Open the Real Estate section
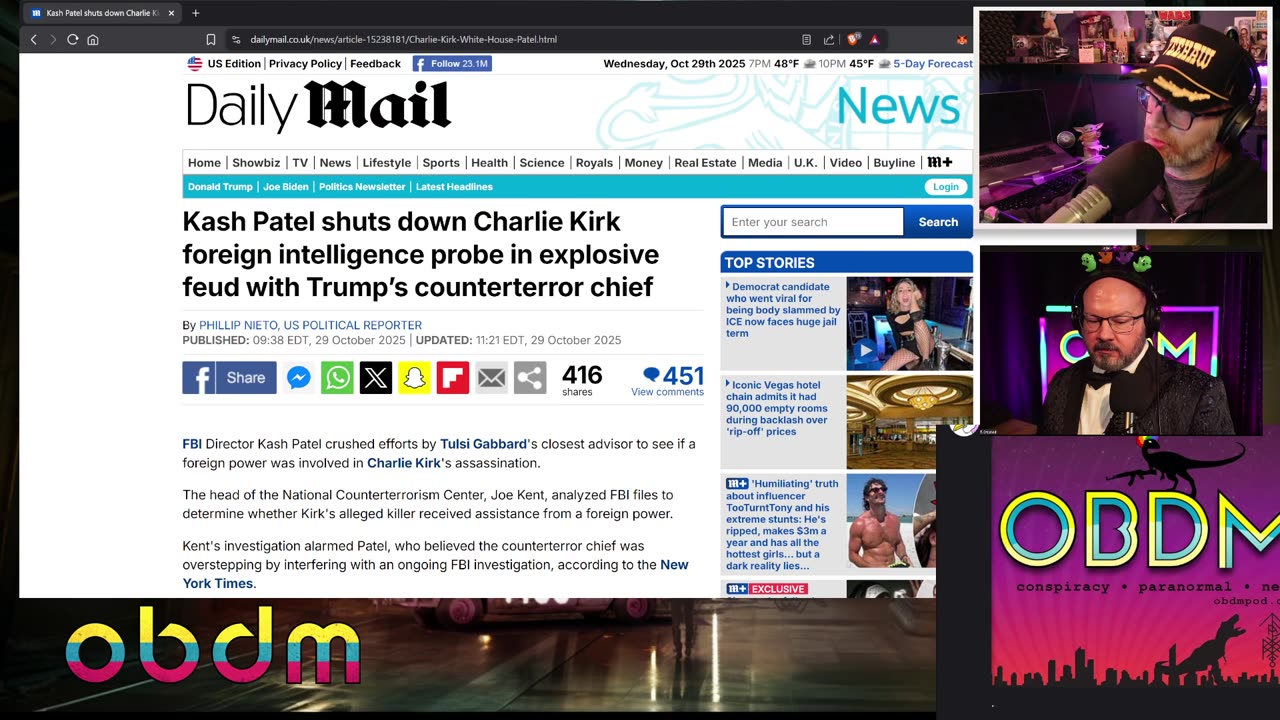The width and height of the screenshot is (1280, 720). click(x=705, y=163)
